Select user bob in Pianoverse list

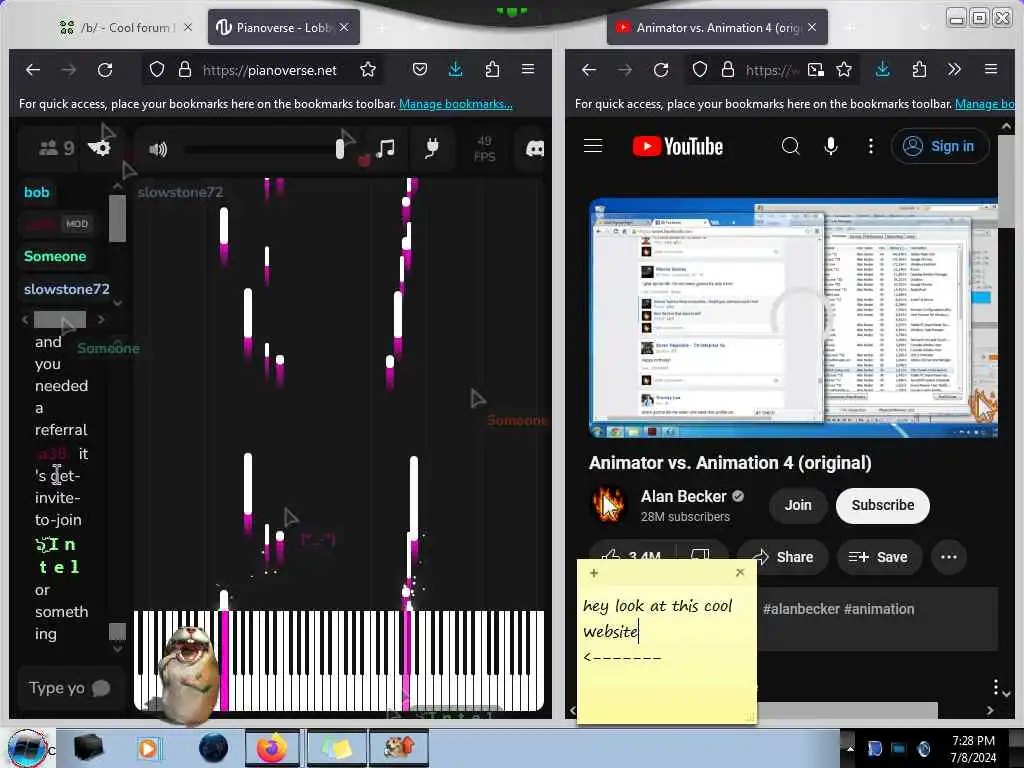37,192
